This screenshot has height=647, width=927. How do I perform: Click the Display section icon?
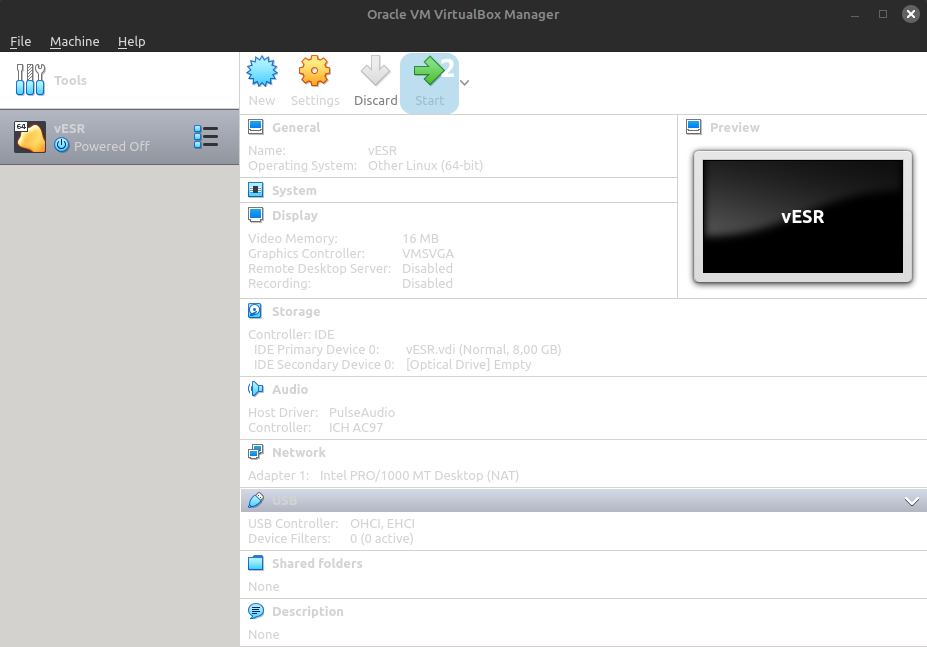click(255, 215)
